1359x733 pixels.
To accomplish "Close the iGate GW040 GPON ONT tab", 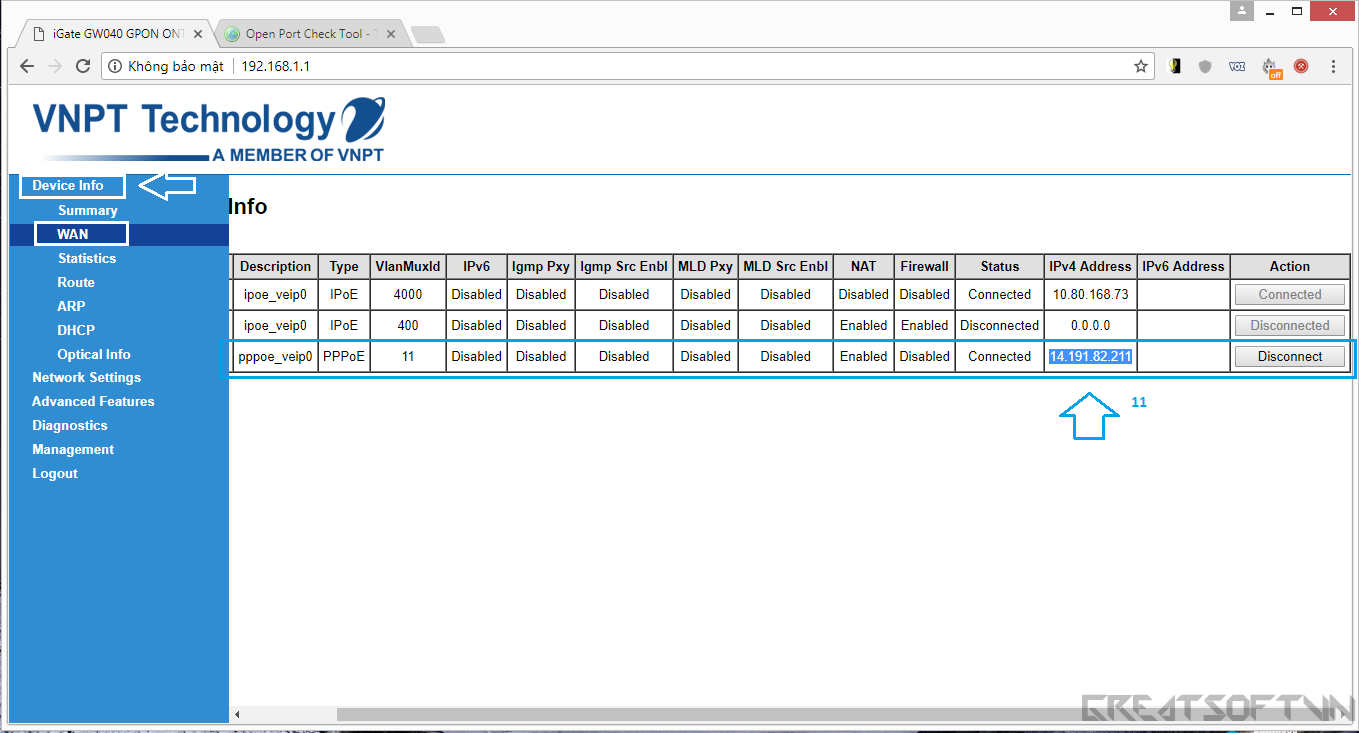I will tap(197, 34).
